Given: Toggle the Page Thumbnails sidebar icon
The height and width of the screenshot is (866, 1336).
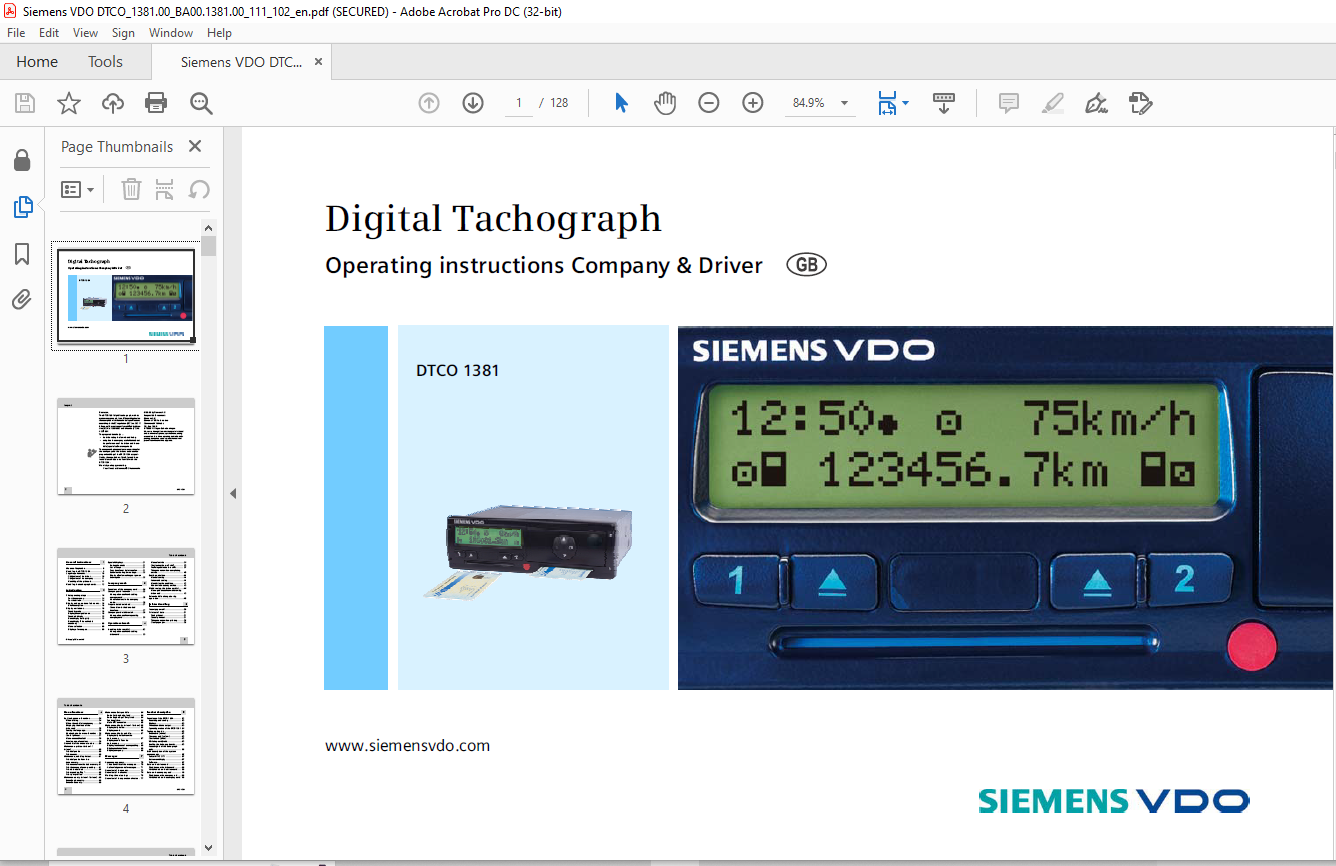Looking at the screenshot, I should pos(22,207).
